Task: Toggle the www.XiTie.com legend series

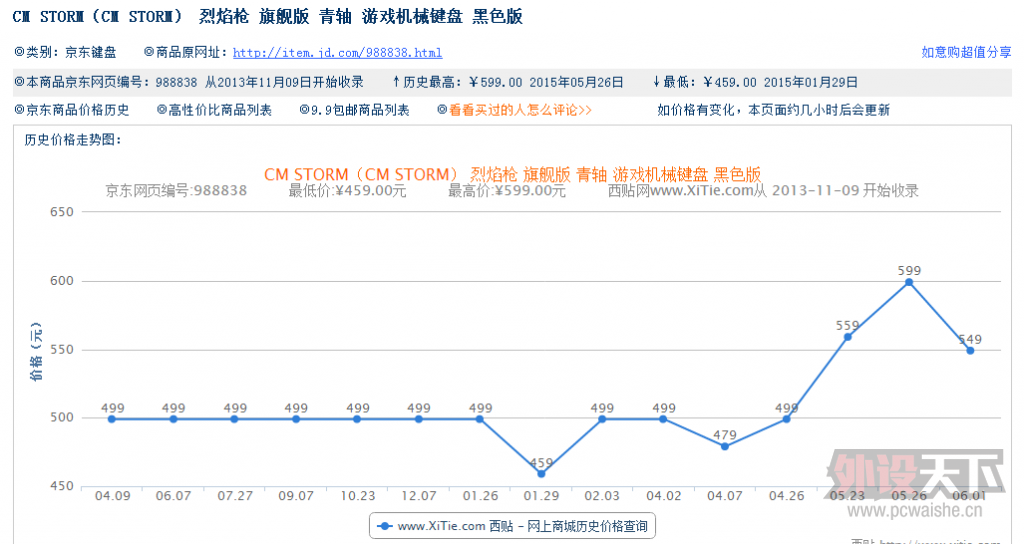Action: 513,526
